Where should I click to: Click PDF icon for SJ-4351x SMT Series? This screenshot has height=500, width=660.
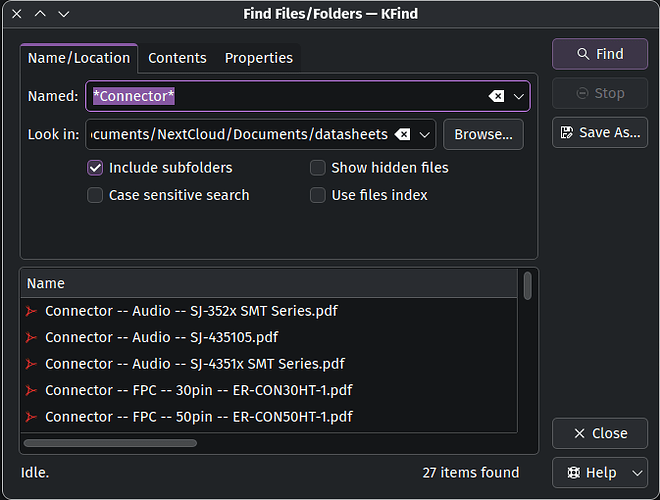click(x=32, y=364)
